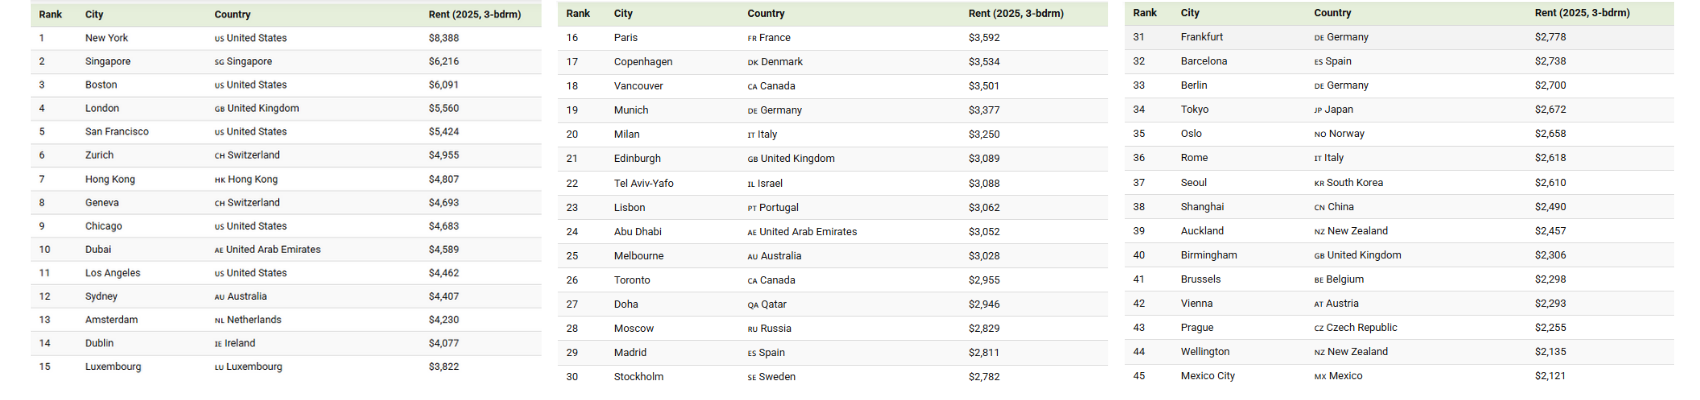Image resolution: width=1700 pixels, height=400 pixels.
Task: Click the SG country code beside Singapore
Action: [x=219, y=62]
